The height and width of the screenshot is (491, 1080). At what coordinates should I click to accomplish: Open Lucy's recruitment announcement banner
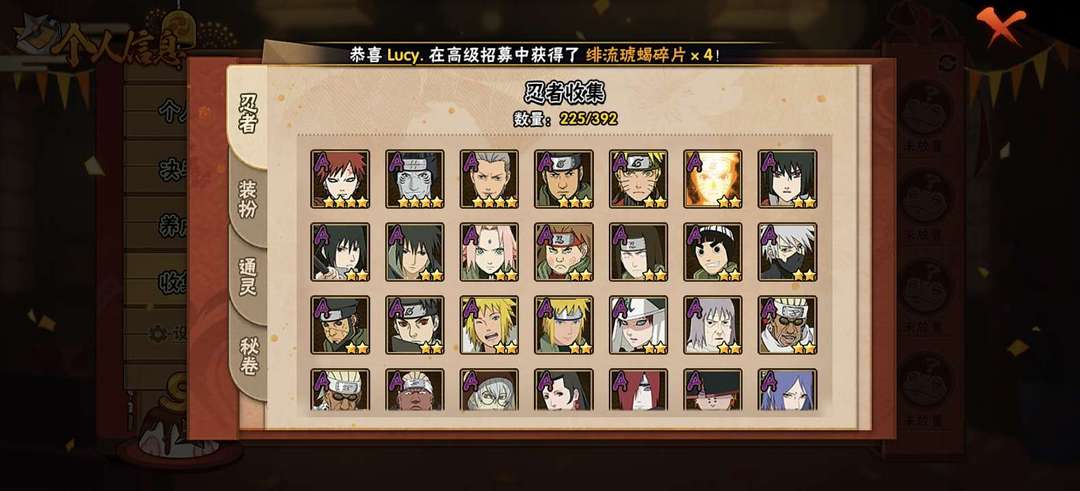534,55
